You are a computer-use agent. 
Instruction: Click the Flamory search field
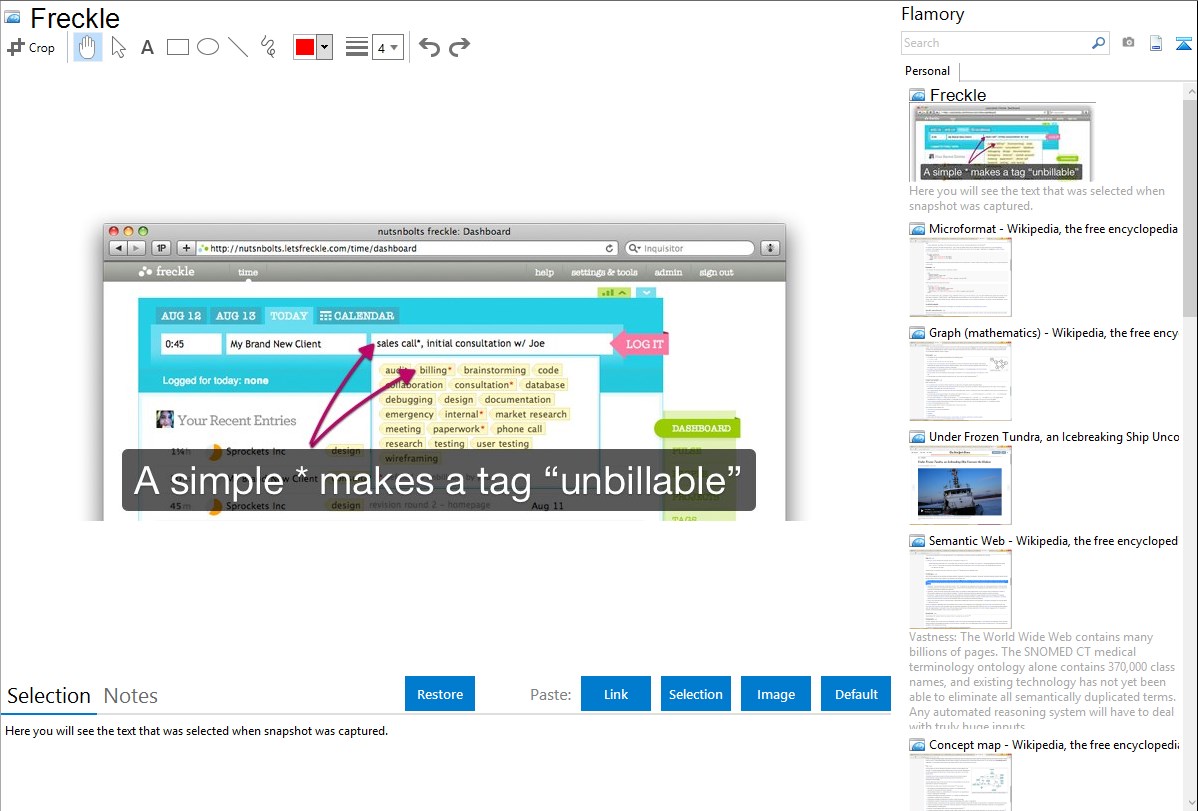point(995,43)
